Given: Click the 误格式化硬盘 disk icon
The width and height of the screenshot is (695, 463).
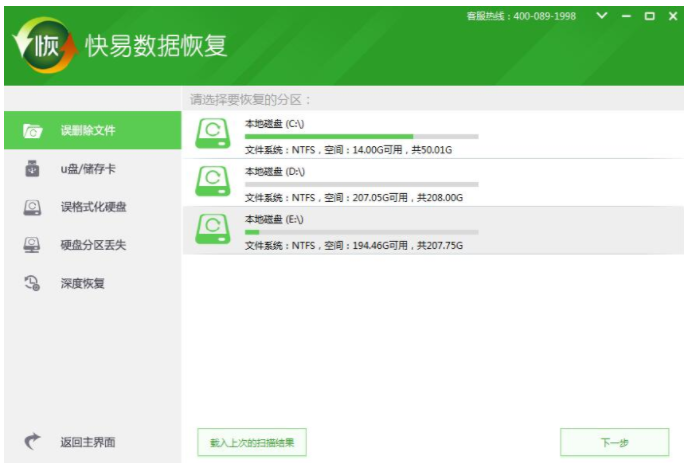Looking at the screenshot, I should click(x=32, y=207).
